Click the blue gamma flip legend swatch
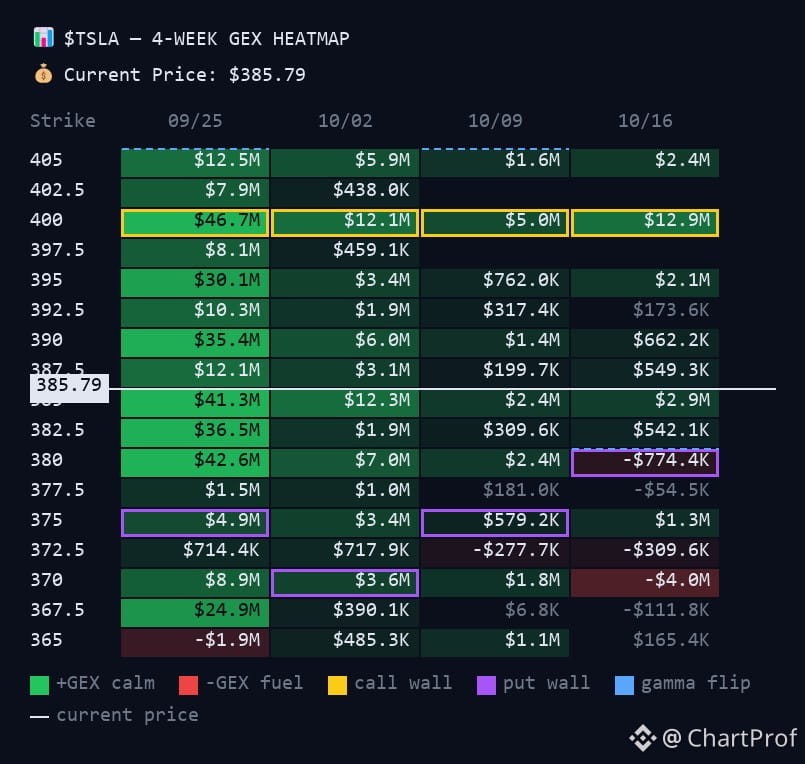 click(x=624, y=685)
